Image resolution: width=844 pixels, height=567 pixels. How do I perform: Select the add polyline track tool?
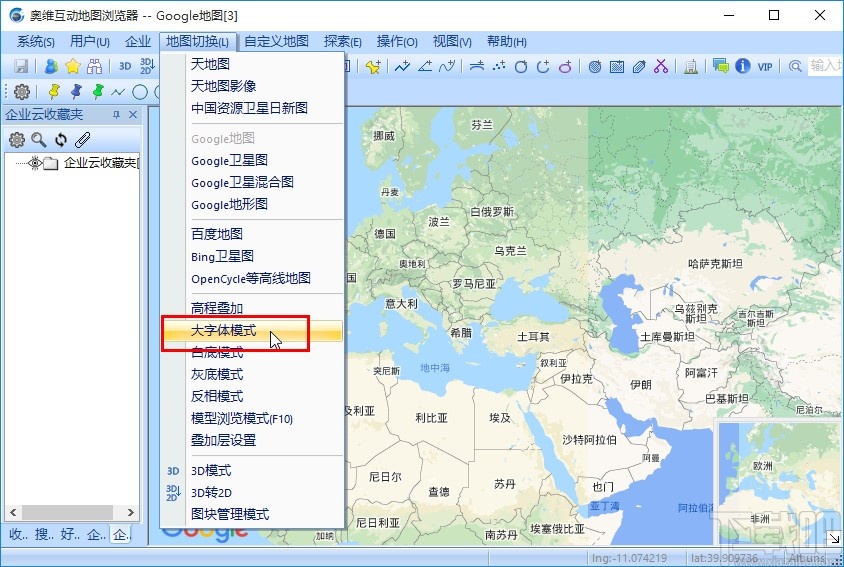click(402, 66)
